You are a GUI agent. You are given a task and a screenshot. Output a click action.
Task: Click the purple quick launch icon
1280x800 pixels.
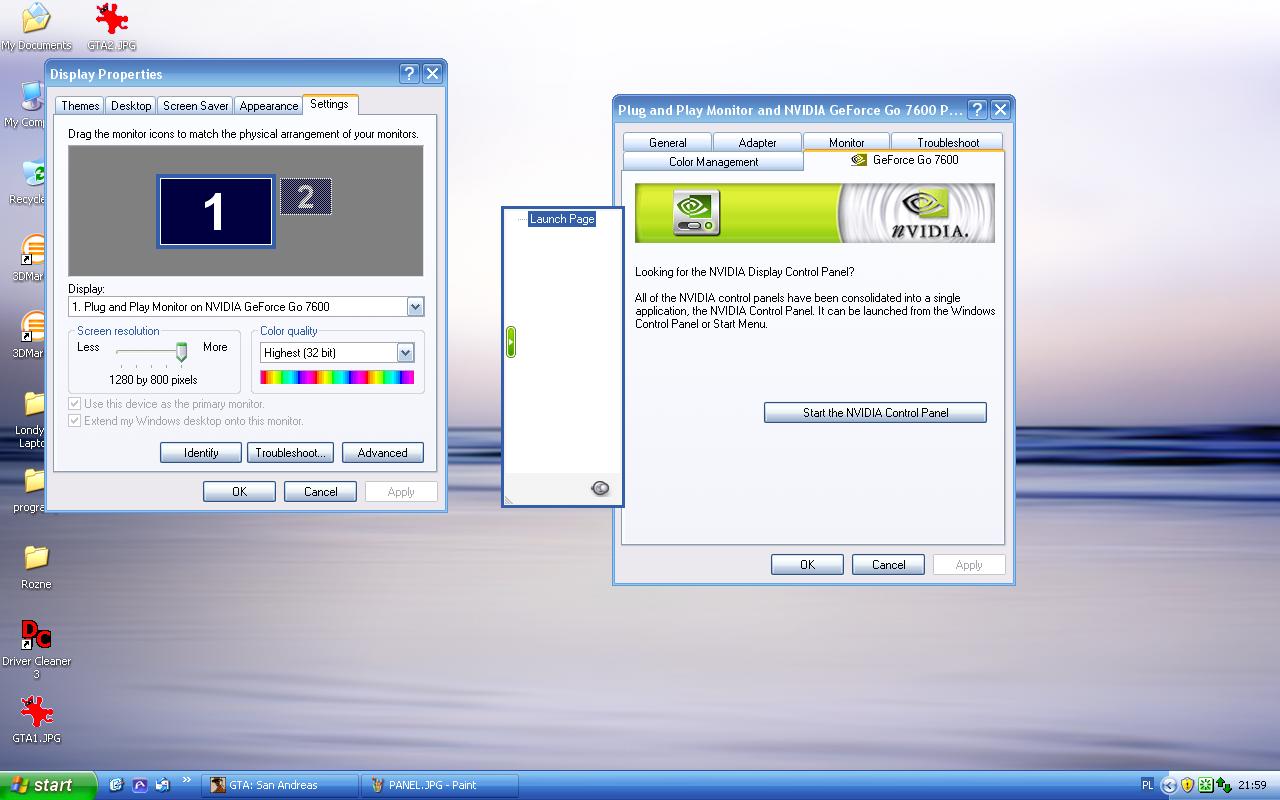click(x=139, y=785)
